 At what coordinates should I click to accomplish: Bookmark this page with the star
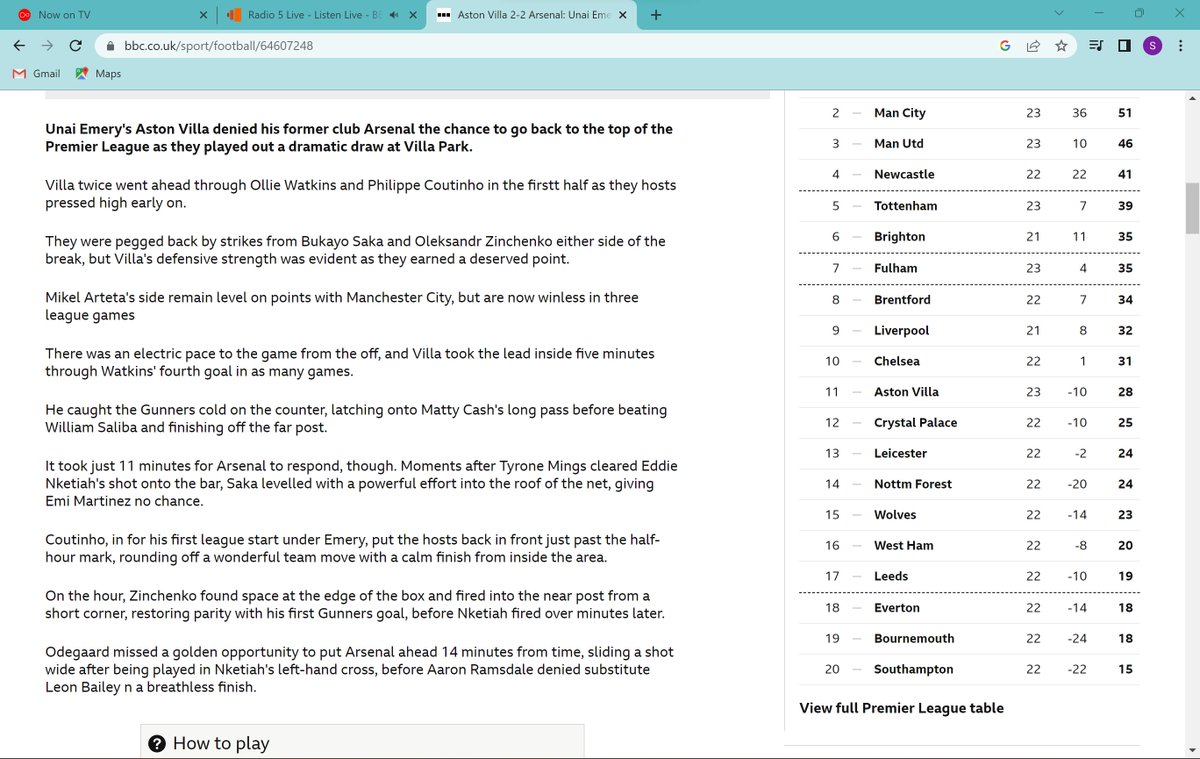click(x=1061, y=46)
